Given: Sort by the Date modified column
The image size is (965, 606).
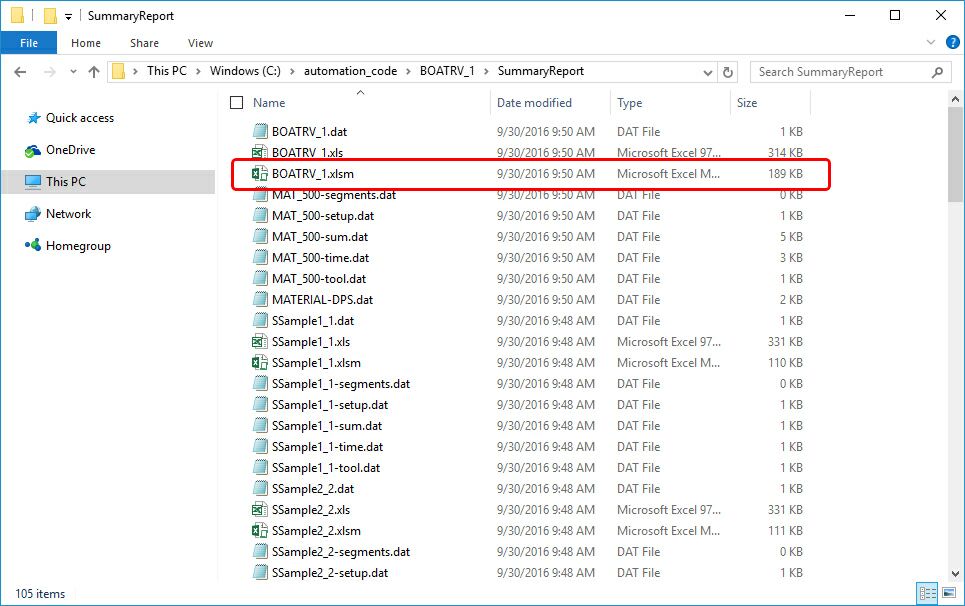Looking at the screenshot, I should pos(534,103).
